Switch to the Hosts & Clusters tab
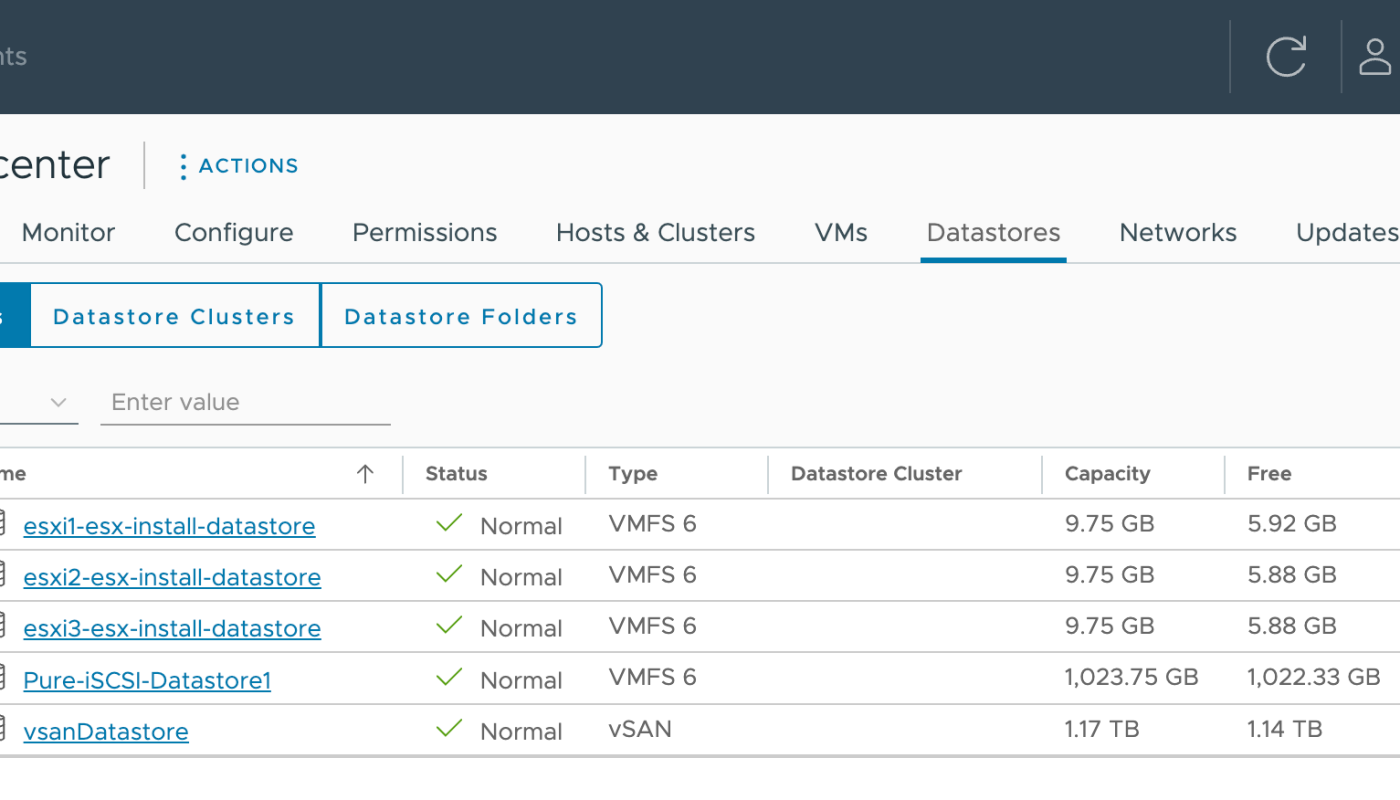 point(655,233)
